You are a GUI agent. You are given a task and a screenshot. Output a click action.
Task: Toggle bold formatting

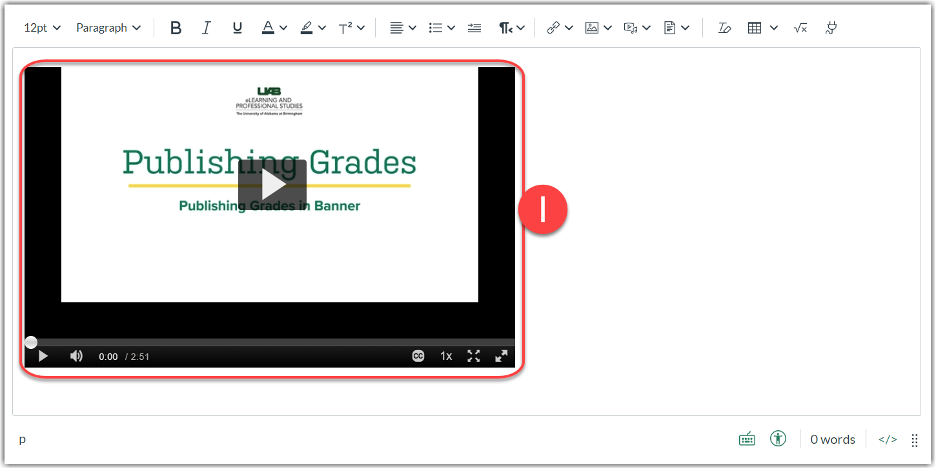point(176,28)
